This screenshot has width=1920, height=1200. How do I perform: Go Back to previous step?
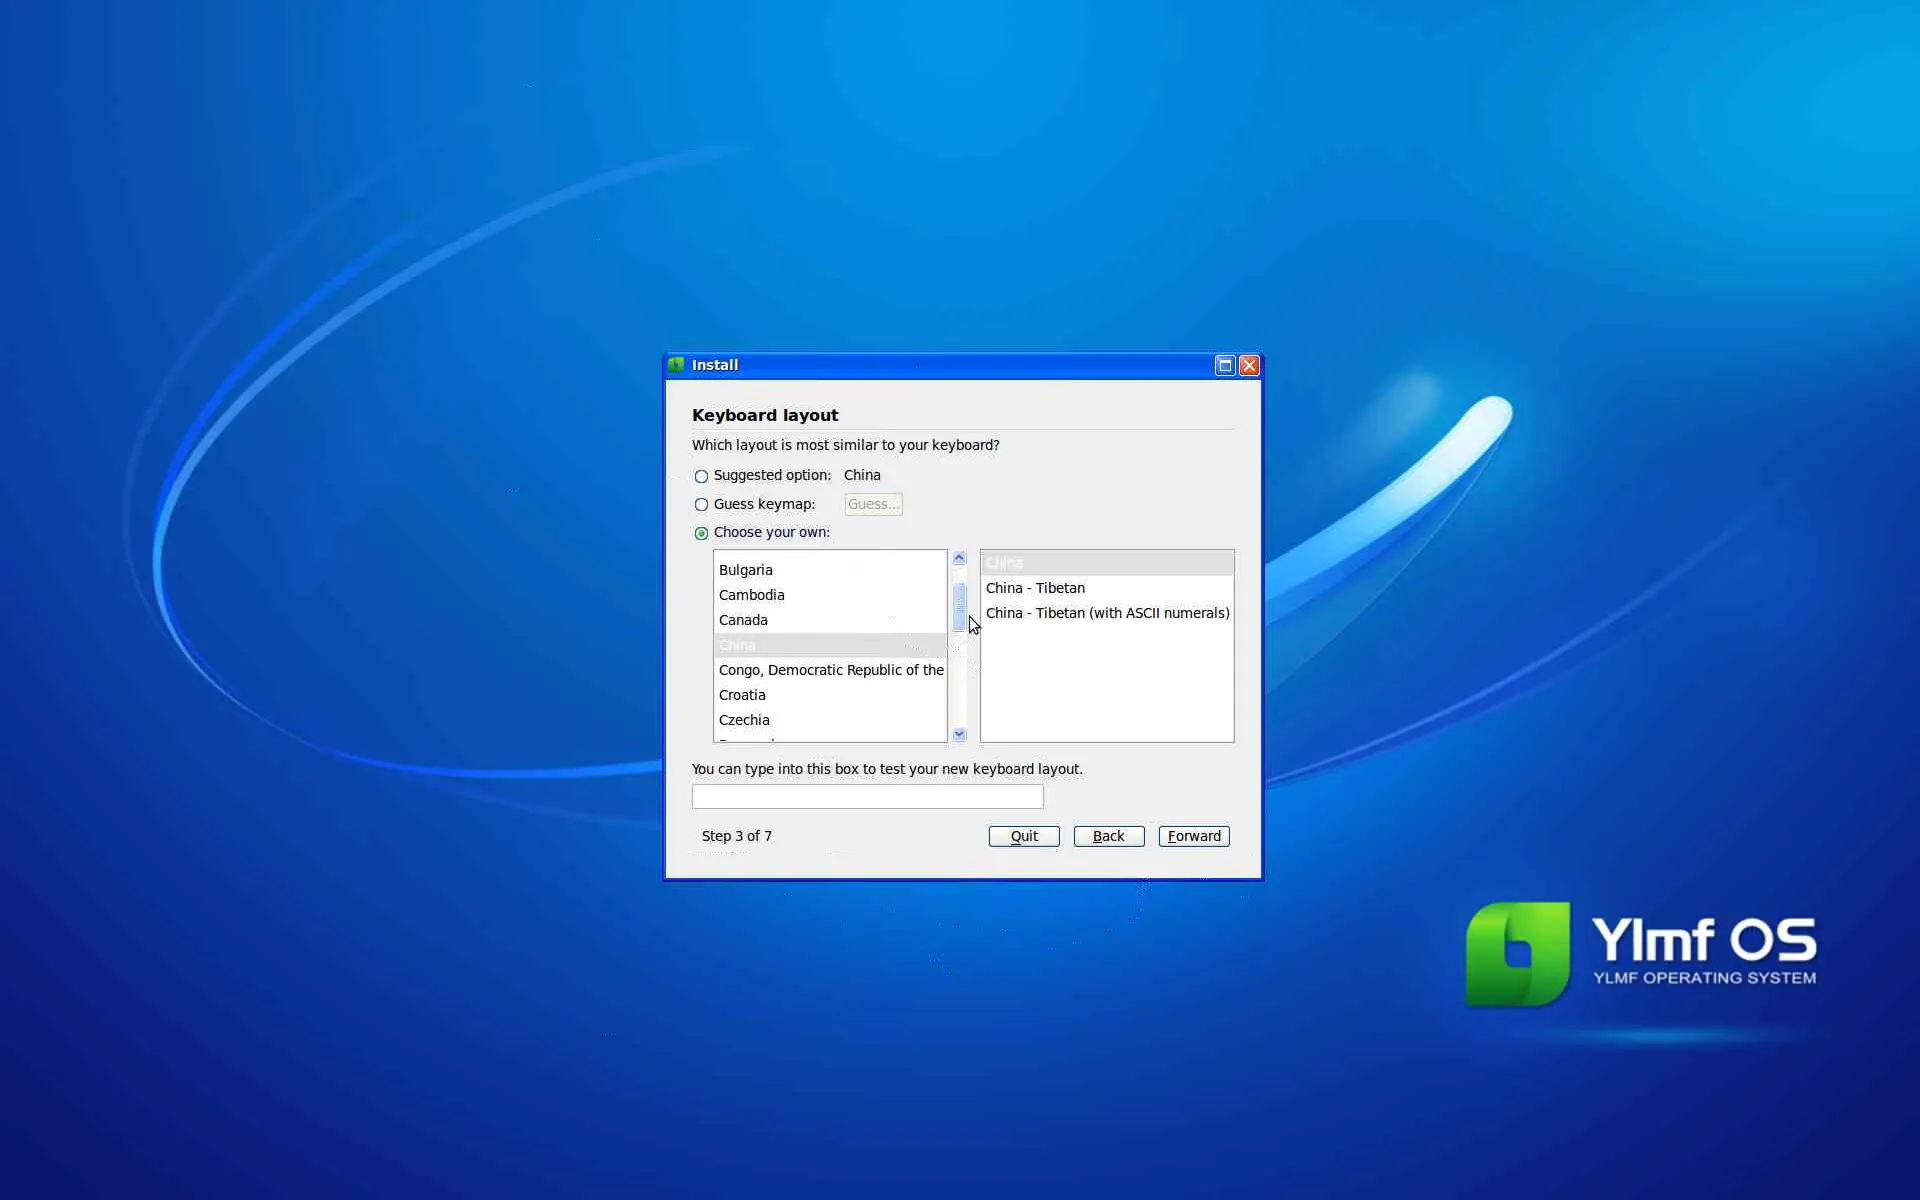tap(1108, 836)
